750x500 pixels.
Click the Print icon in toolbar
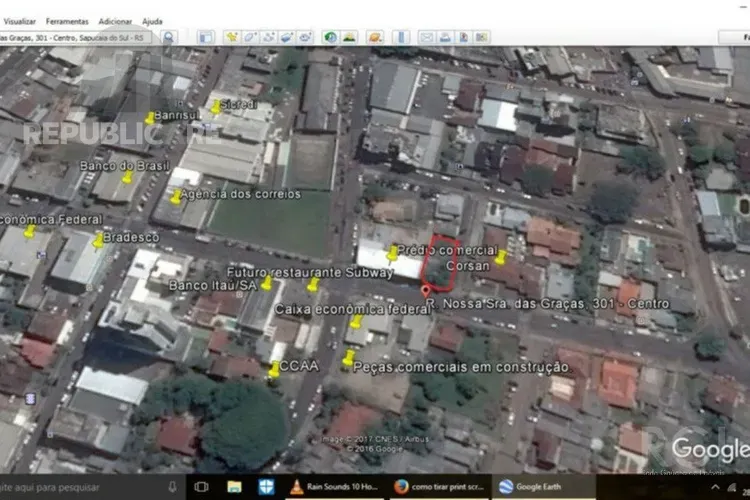click(445, 37)
